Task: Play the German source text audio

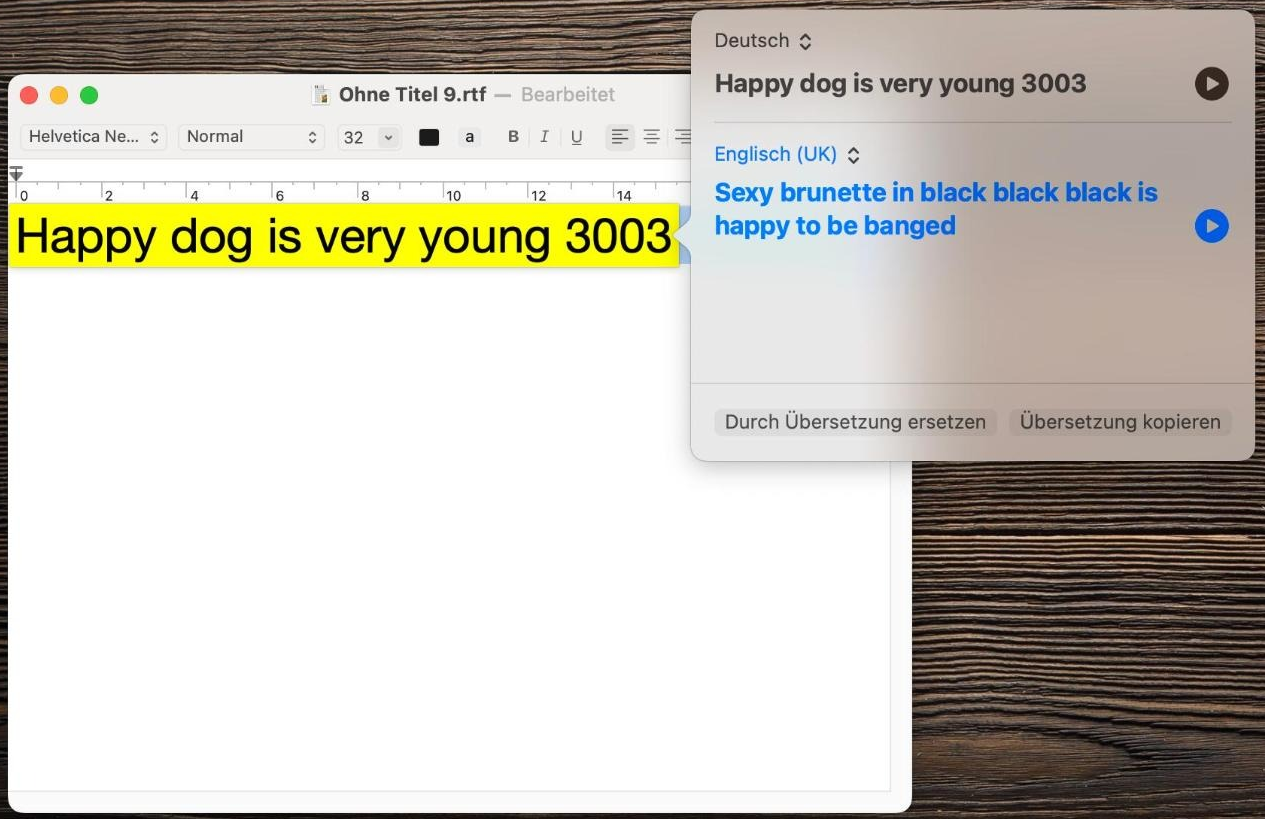Action: [x=1211, y=84]
